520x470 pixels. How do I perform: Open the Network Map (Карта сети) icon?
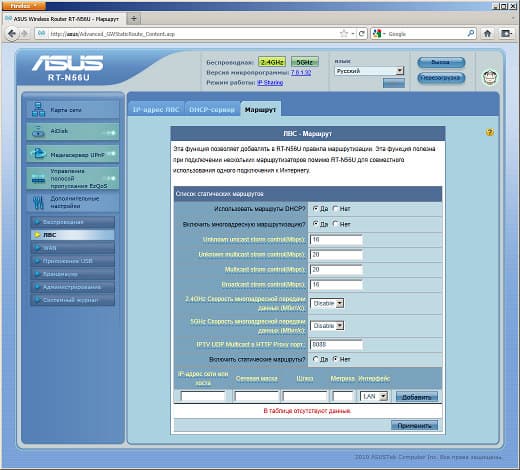click(x=39, y=109)
